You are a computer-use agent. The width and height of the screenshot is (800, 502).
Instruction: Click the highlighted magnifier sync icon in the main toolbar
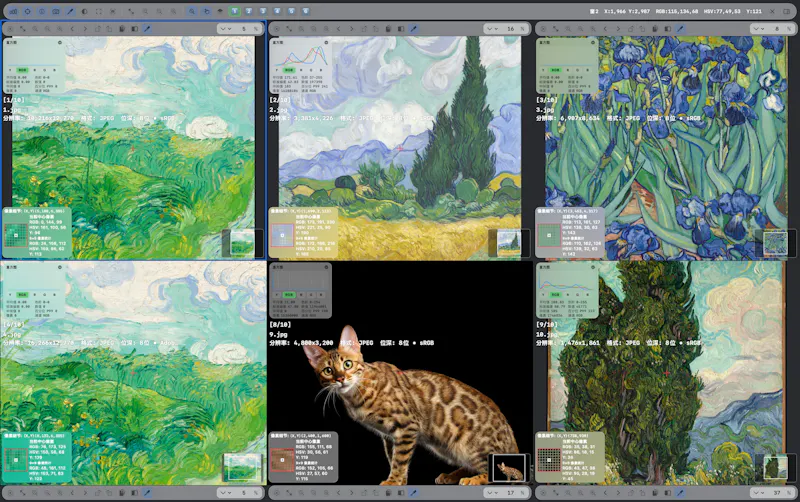192,11
